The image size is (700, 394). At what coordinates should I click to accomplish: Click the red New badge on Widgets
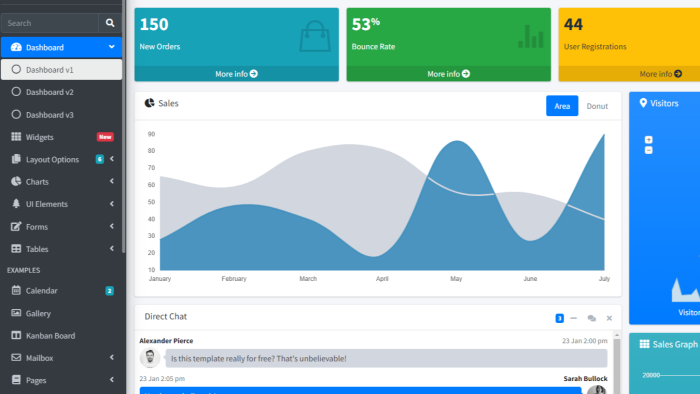click(x=105, y=137)
